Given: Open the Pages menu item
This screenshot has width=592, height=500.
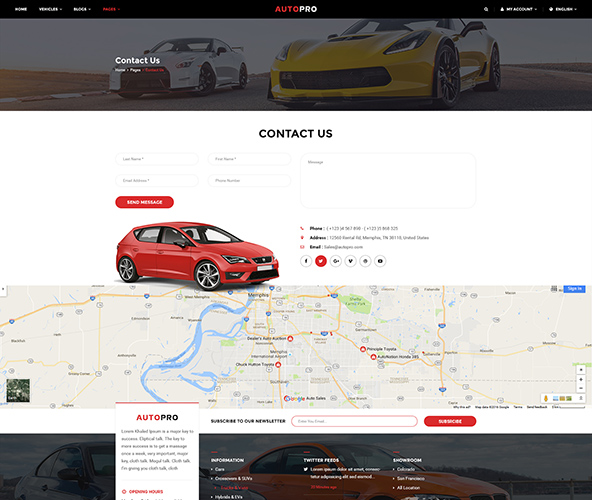Looking at the screenshot, I should tap(111, 9).
